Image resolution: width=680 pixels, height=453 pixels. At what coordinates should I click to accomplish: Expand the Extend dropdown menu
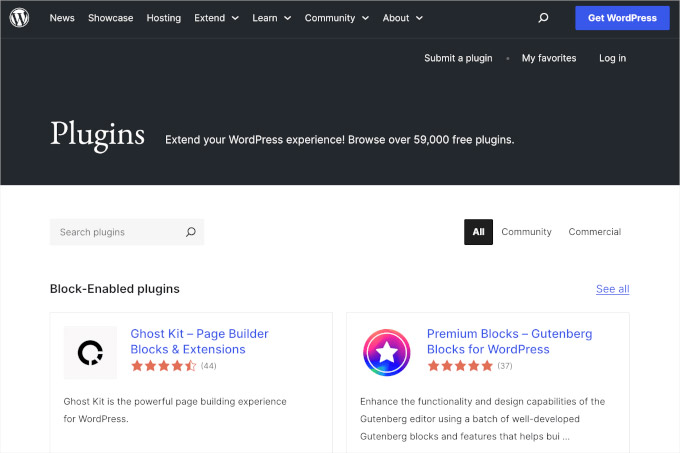coord(216,18)
